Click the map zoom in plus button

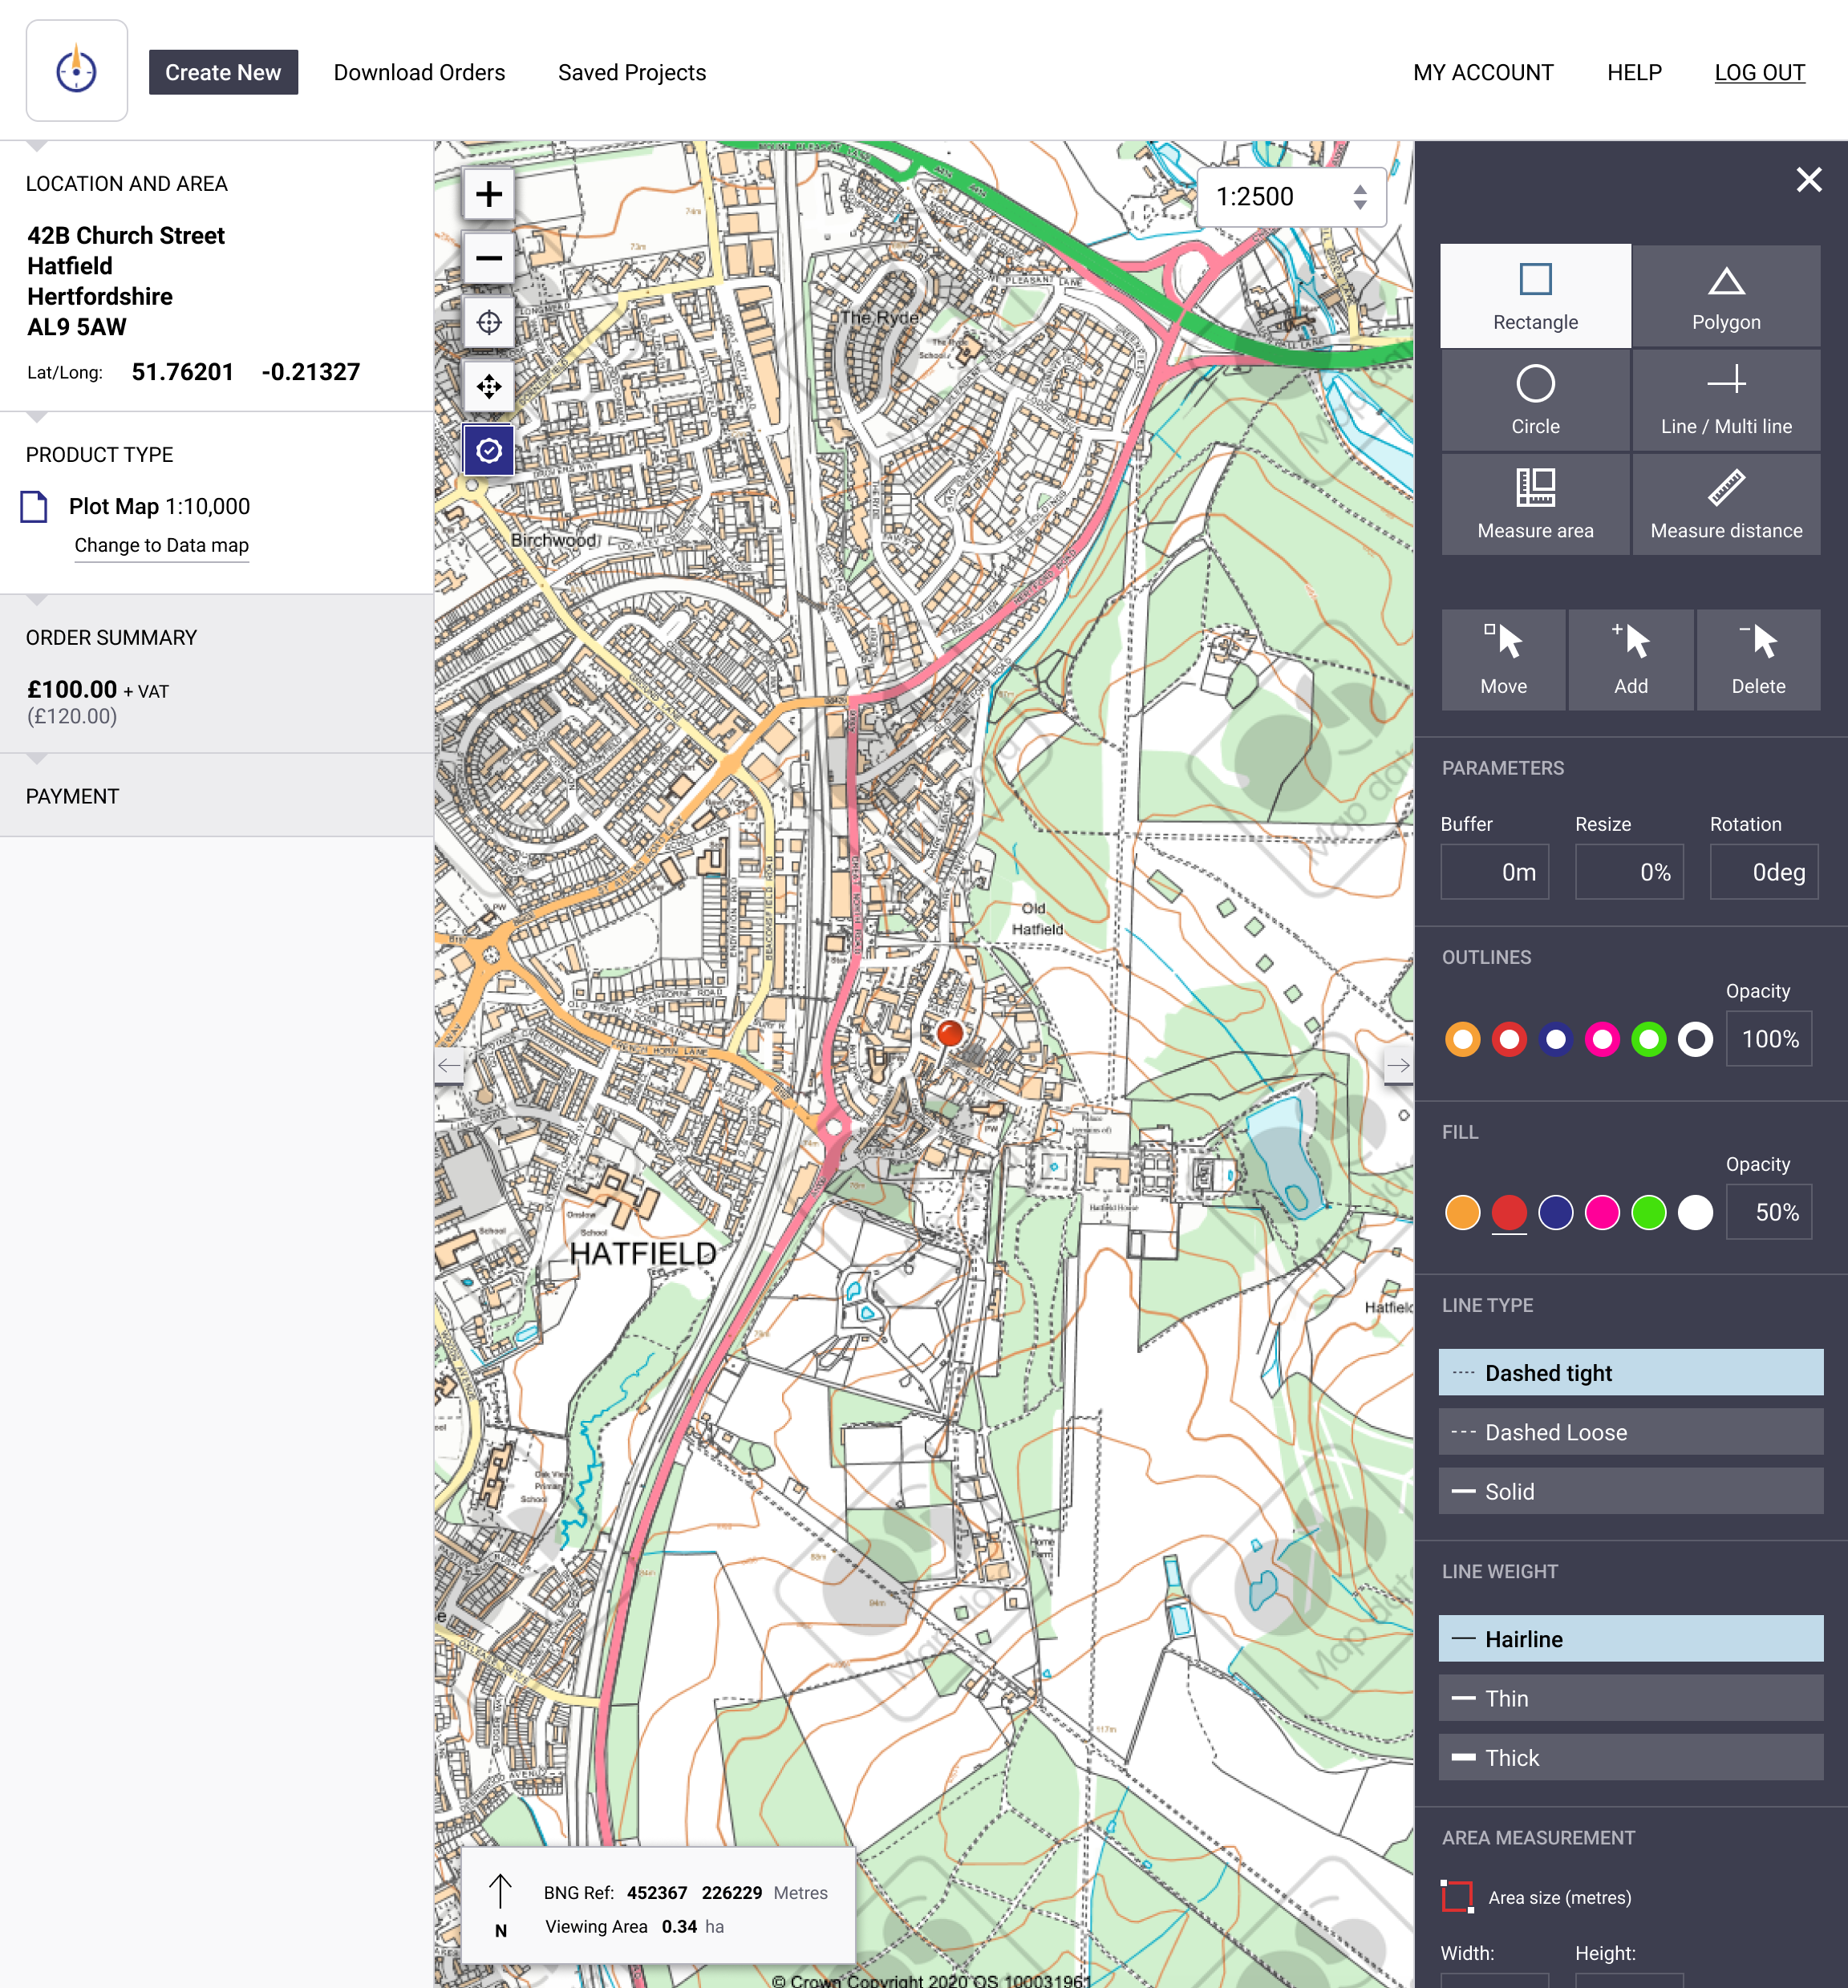[489, 194]
